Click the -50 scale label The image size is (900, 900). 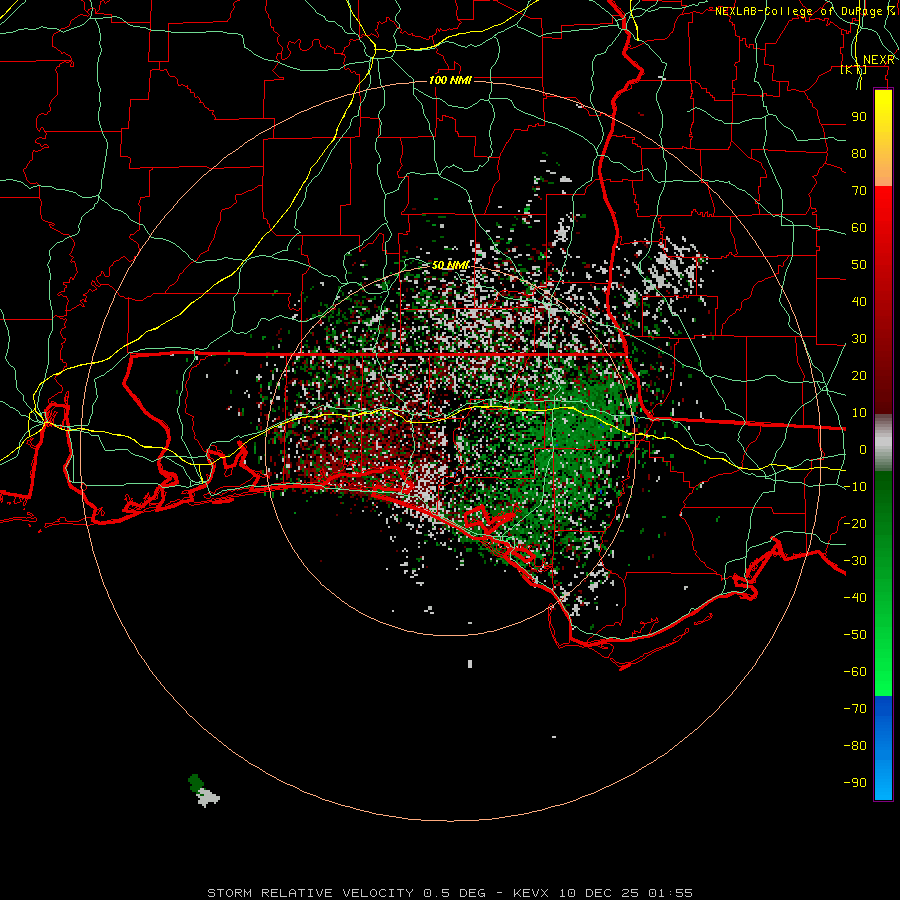855,635
